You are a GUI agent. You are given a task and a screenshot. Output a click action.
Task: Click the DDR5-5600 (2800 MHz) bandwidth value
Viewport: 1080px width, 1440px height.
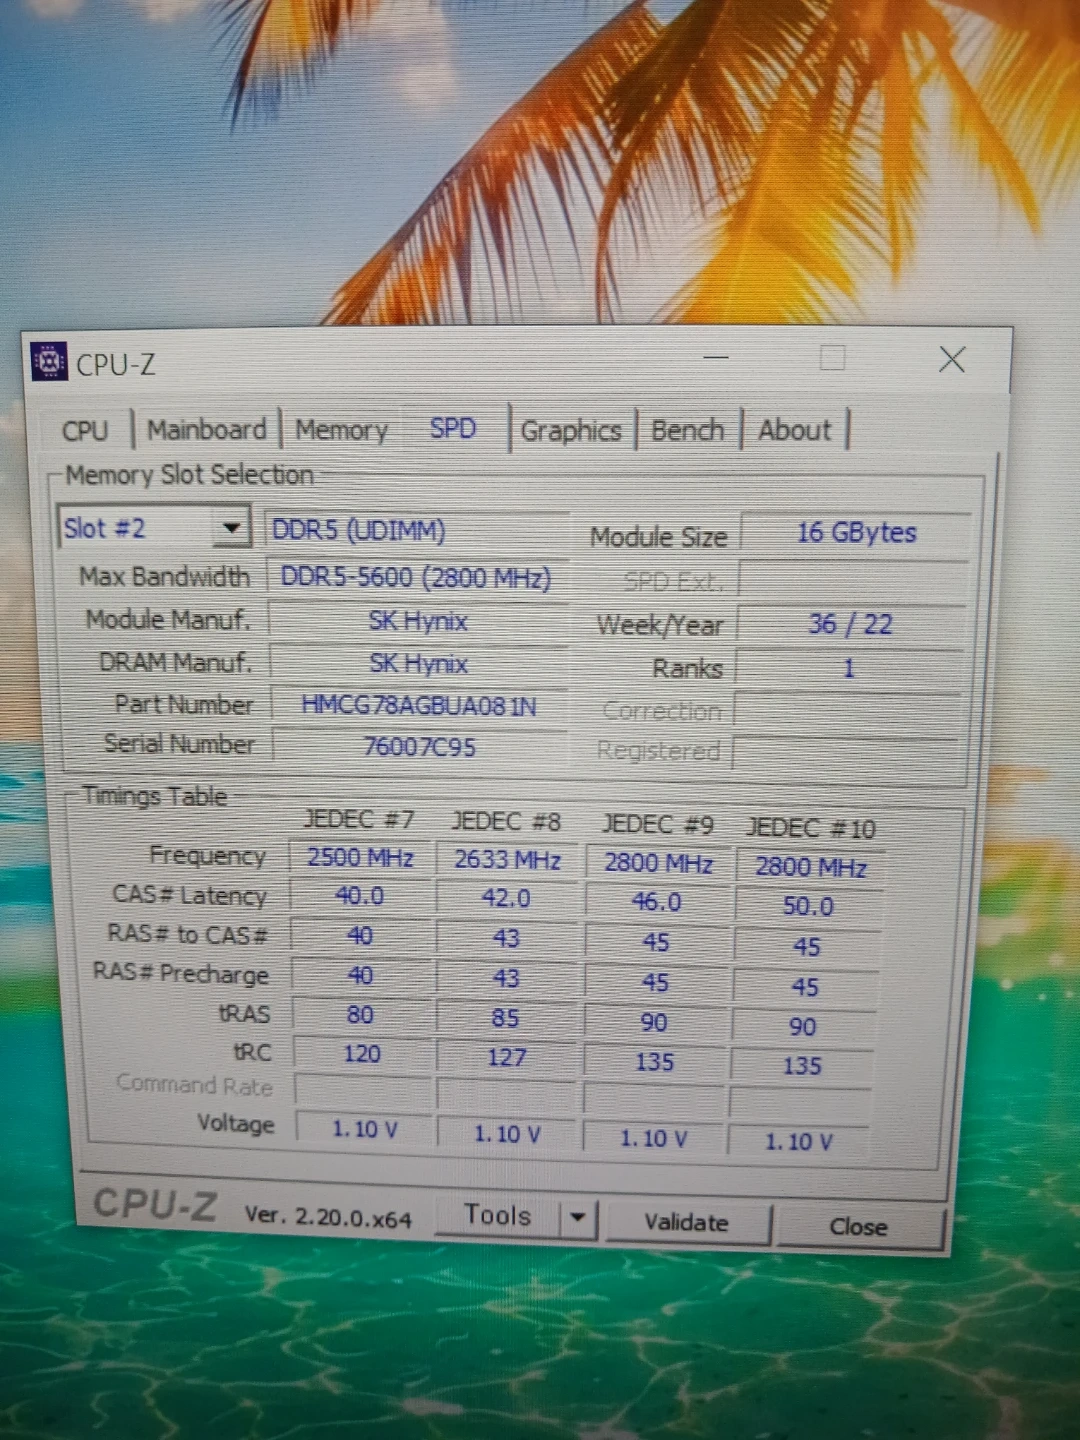pyautogui.click(x=417, y=577)
